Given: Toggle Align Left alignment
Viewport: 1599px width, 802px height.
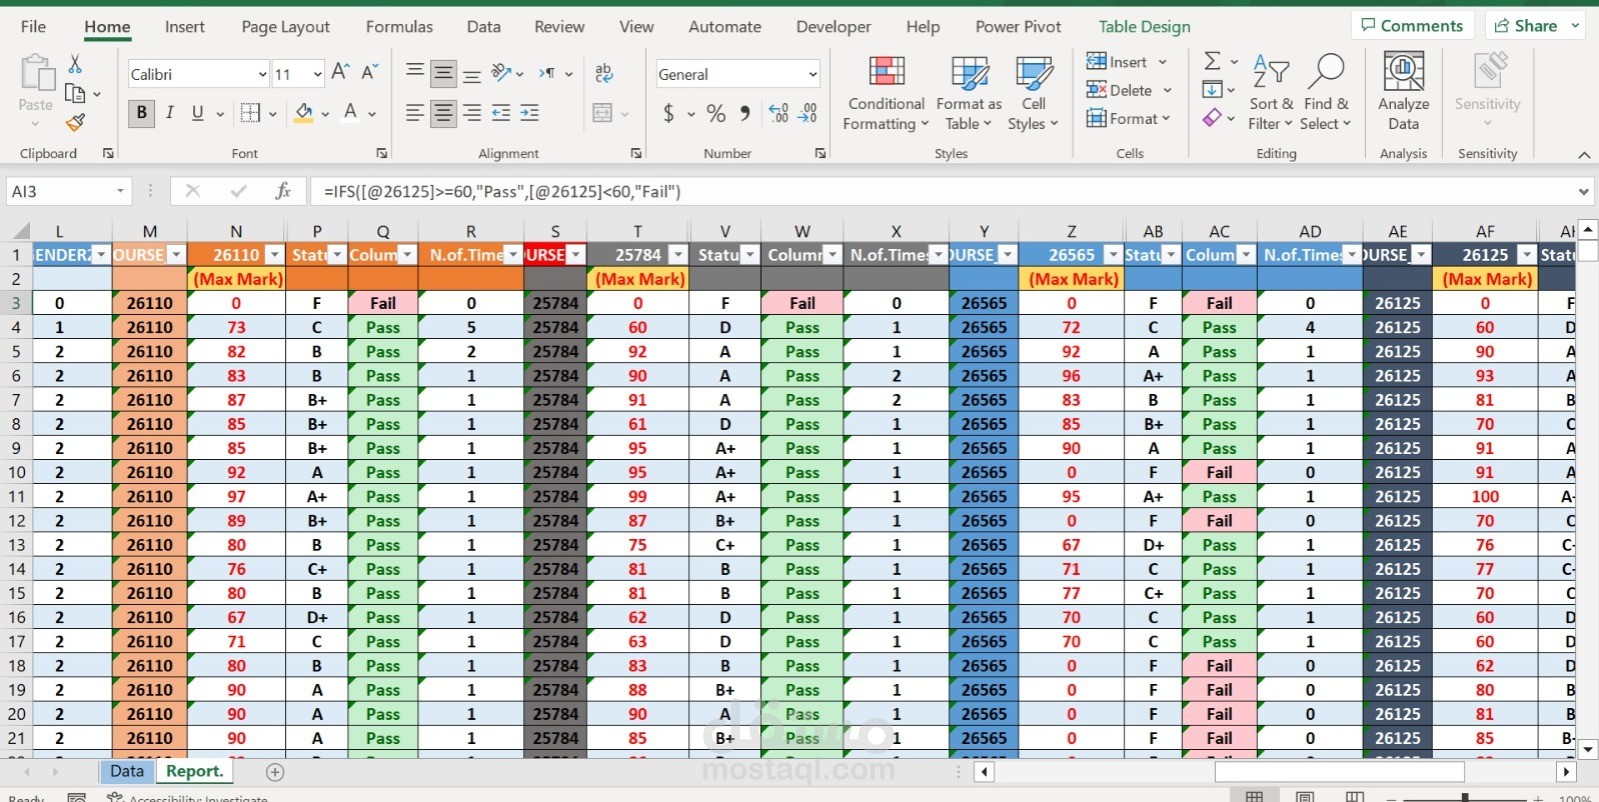Looking at the screenshot, I should coord(414,113).
